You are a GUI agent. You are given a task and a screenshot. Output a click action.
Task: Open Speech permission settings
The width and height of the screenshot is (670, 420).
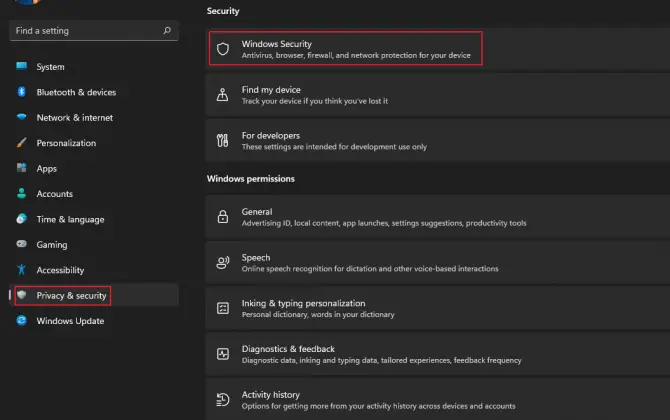(438, 262)
